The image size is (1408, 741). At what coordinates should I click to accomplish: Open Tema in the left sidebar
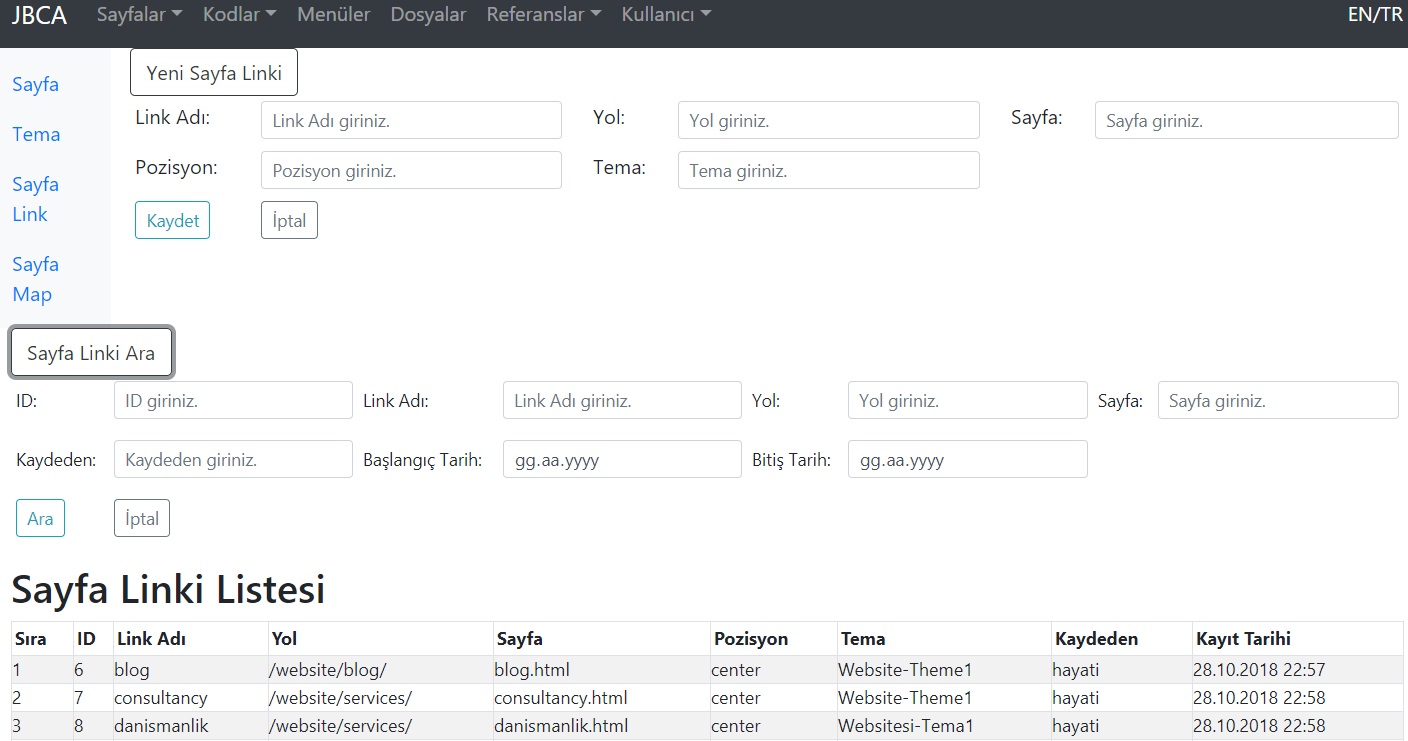click(36, 134)
